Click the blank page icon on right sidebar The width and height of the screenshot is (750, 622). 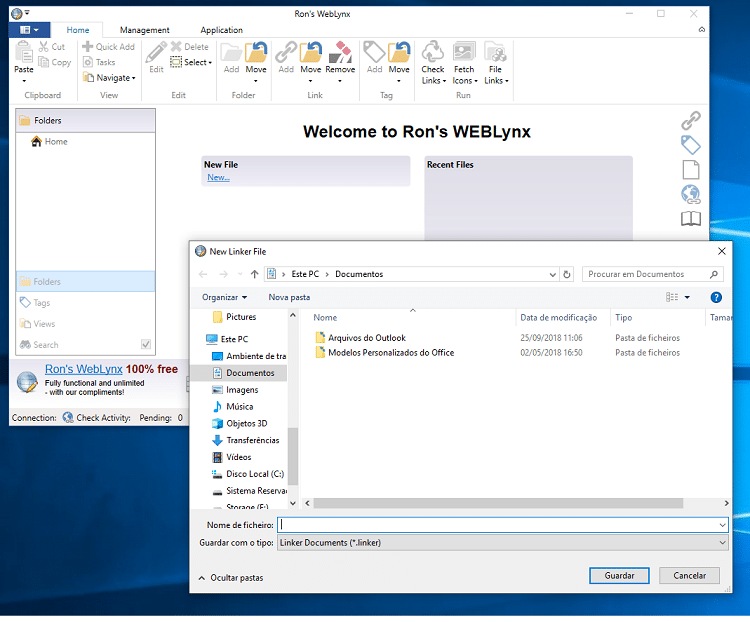[x=691, y=170]
